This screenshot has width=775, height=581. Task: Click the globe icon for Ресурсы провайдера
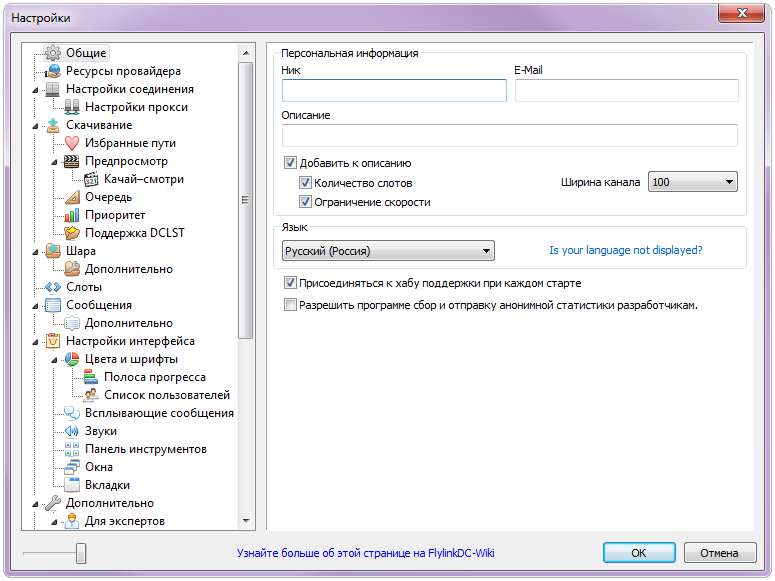(53, 71)
